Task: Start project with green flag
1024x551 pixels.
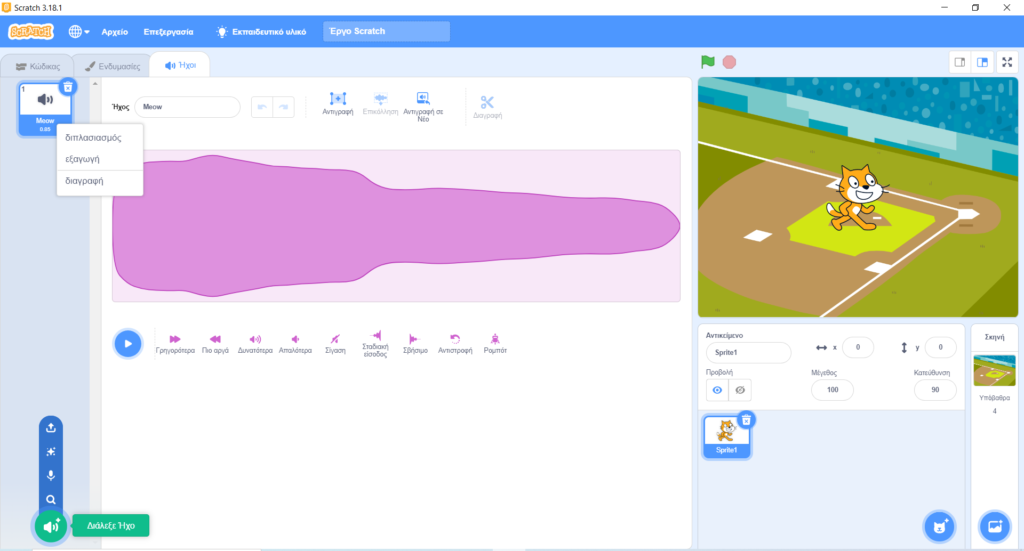Action: tap(708, 62)
